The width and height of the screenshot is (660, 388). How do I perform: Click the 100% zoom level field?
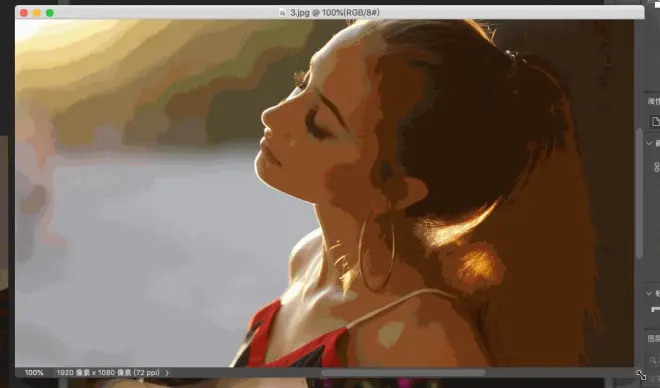click(34, 373)
